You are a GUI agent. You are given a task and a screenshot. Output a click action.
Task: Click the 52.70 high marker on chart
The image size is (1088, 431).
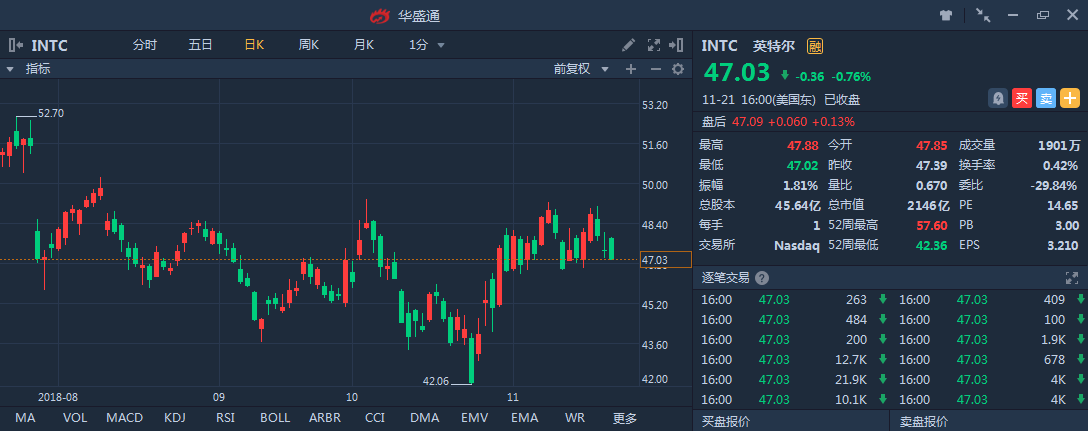click(x=51, y=113)
